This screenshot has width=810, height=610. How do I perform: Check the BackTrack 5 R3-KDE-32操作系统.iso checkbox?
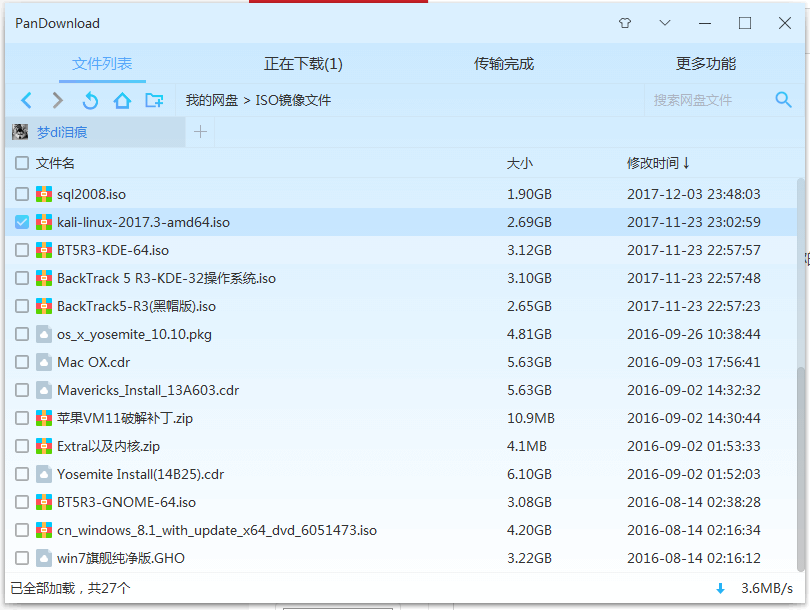tap(22, 278)
